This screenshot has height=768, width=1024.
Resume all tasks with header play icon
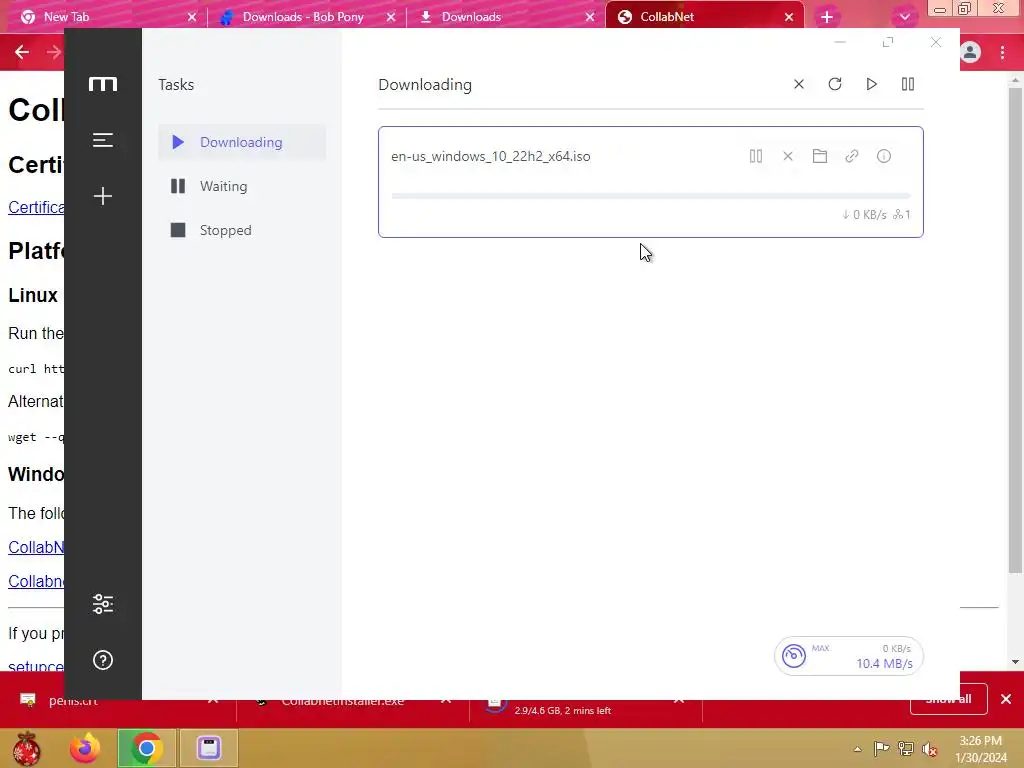pos(871,84)
